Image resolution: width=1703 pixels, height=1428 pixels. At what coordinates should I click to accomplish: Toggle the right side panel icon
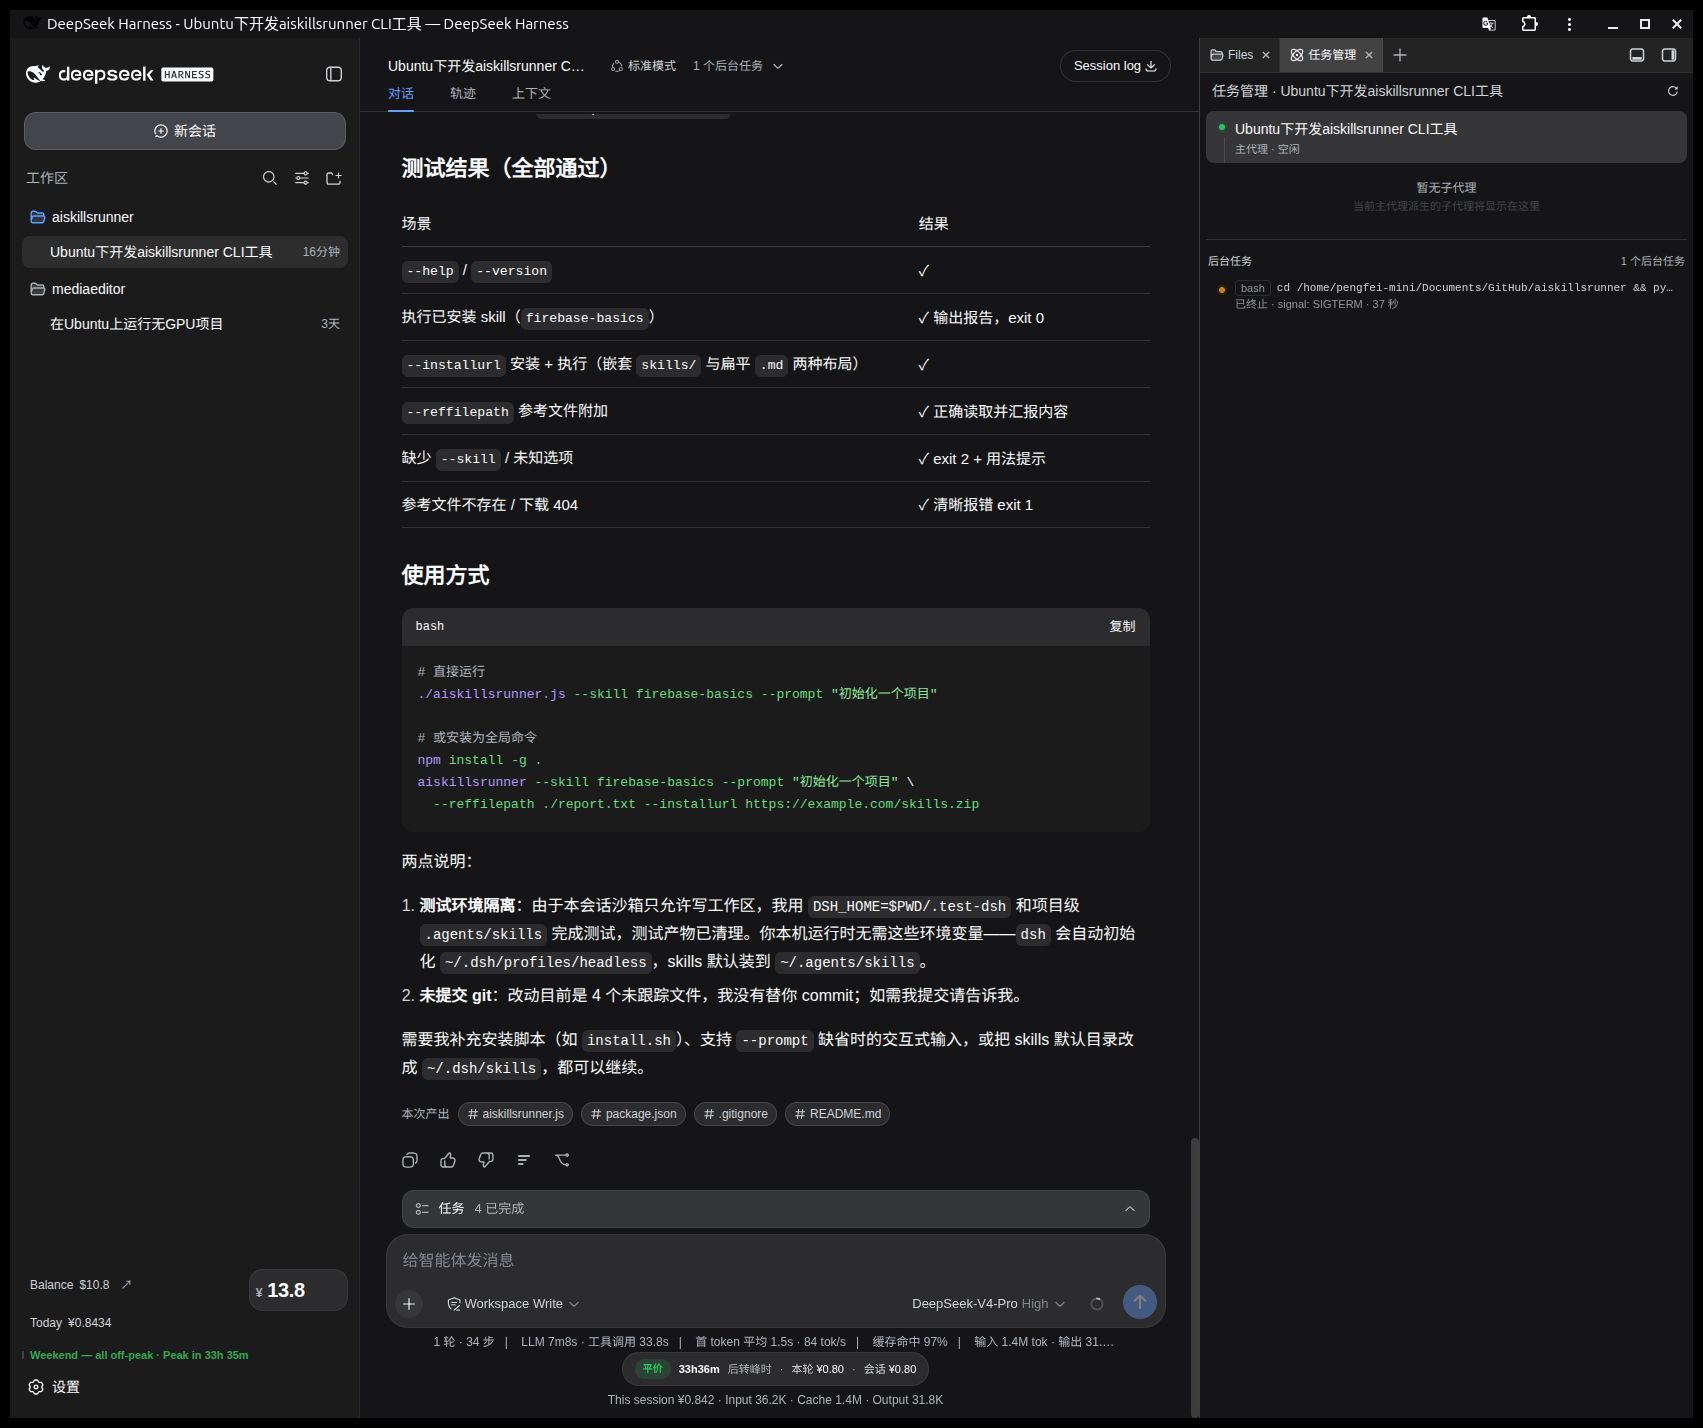pos(1669,55)
